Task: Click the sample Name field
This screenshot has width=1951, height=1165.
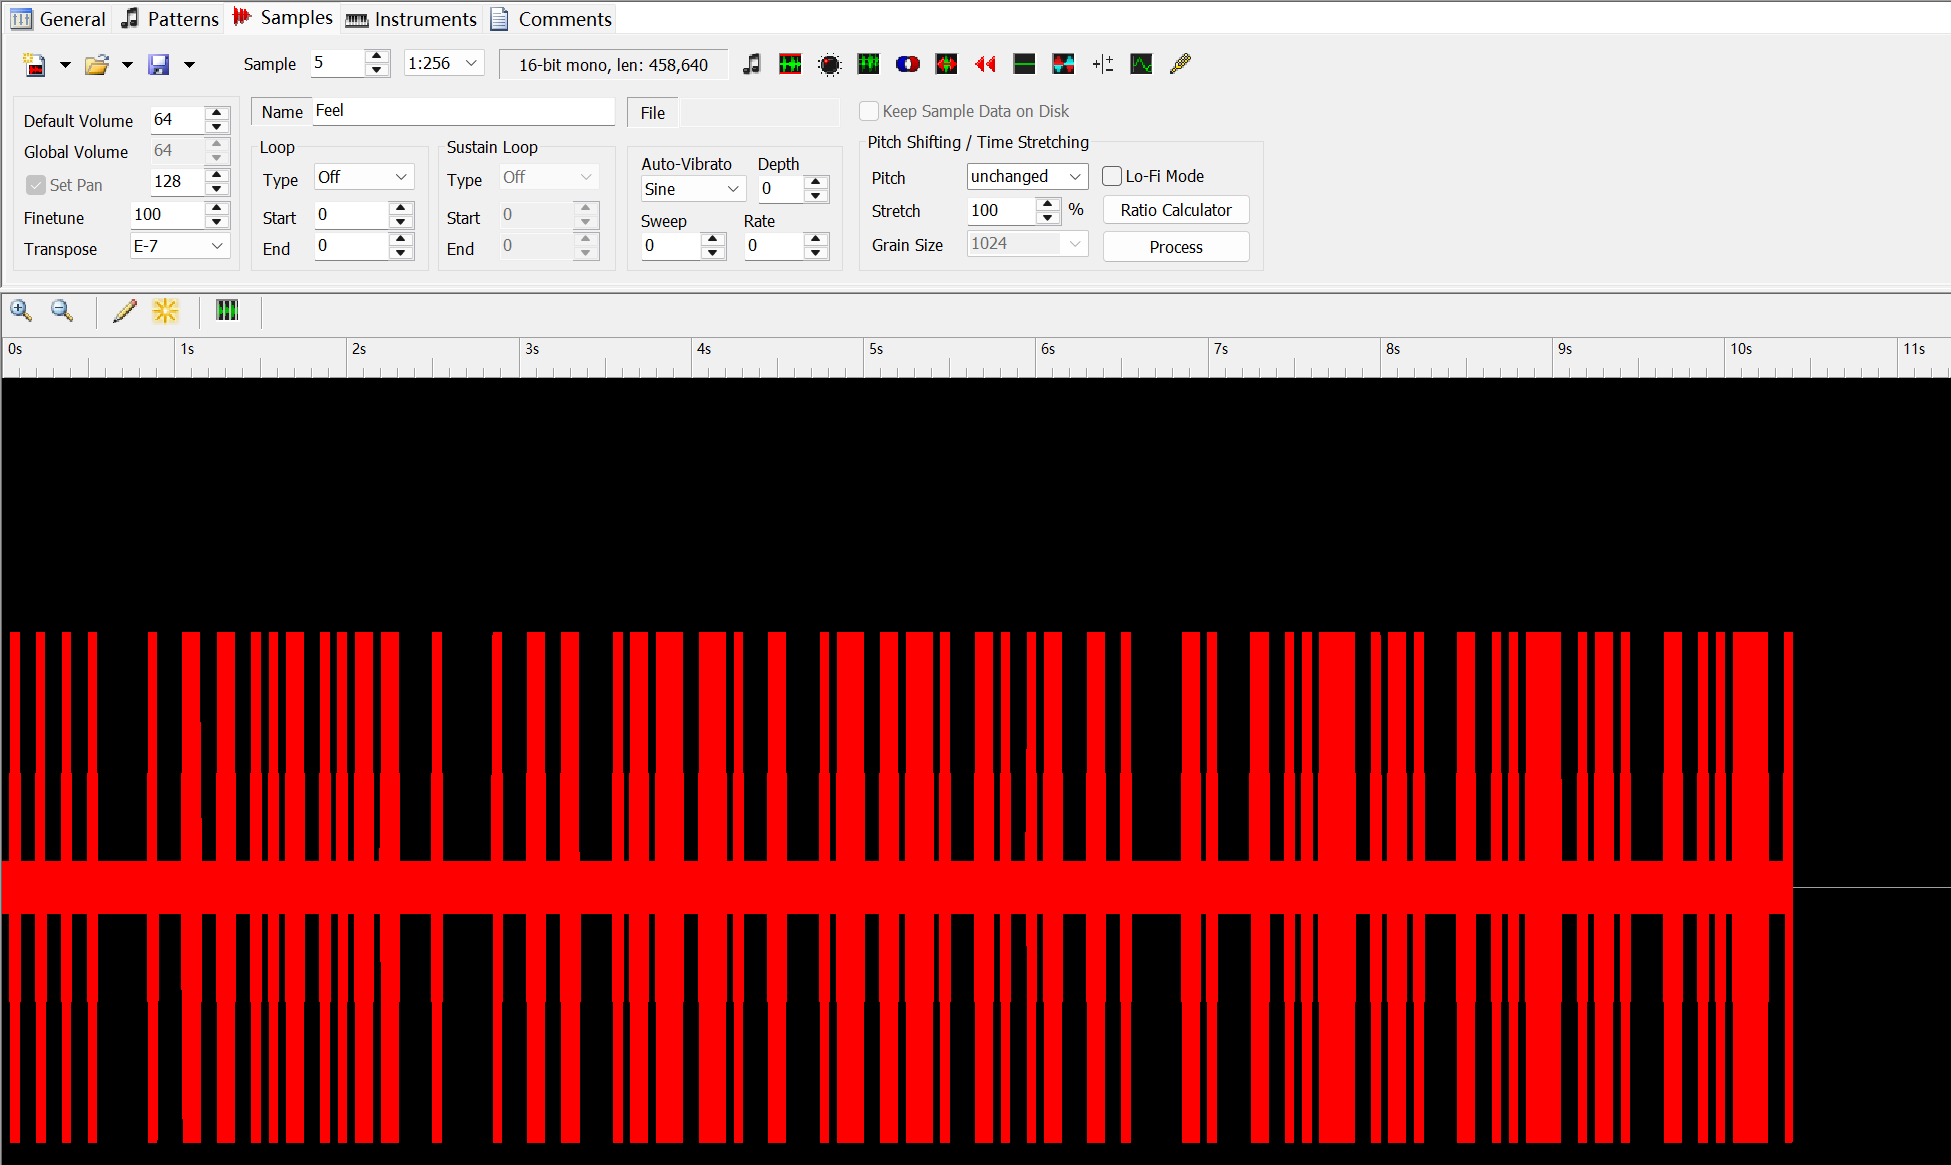Action: 462,111
